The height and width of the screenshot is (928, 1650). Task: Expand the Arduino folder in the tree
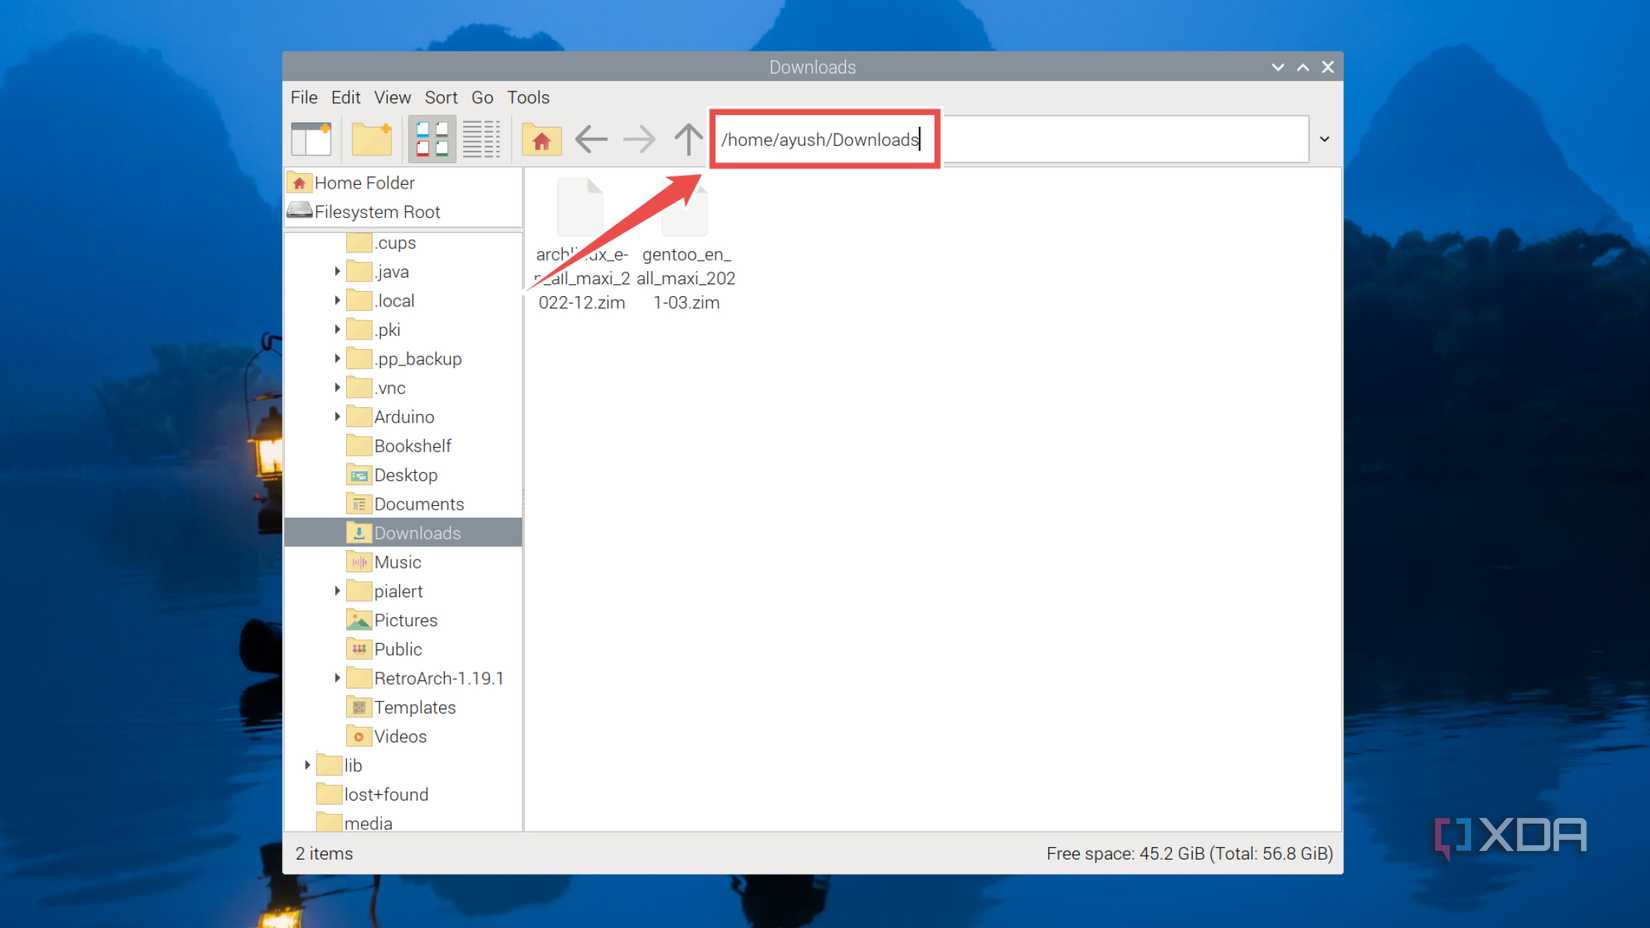(336, 416)
